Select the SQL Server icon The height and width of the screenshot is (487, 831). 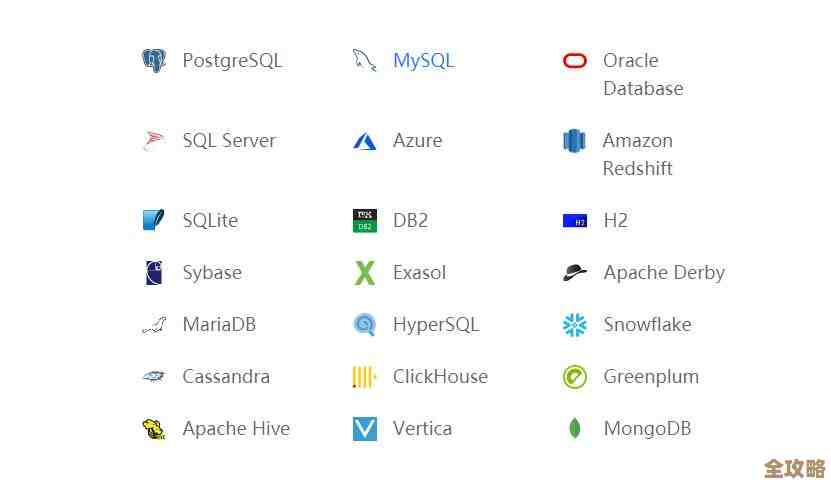coord(154,141)
